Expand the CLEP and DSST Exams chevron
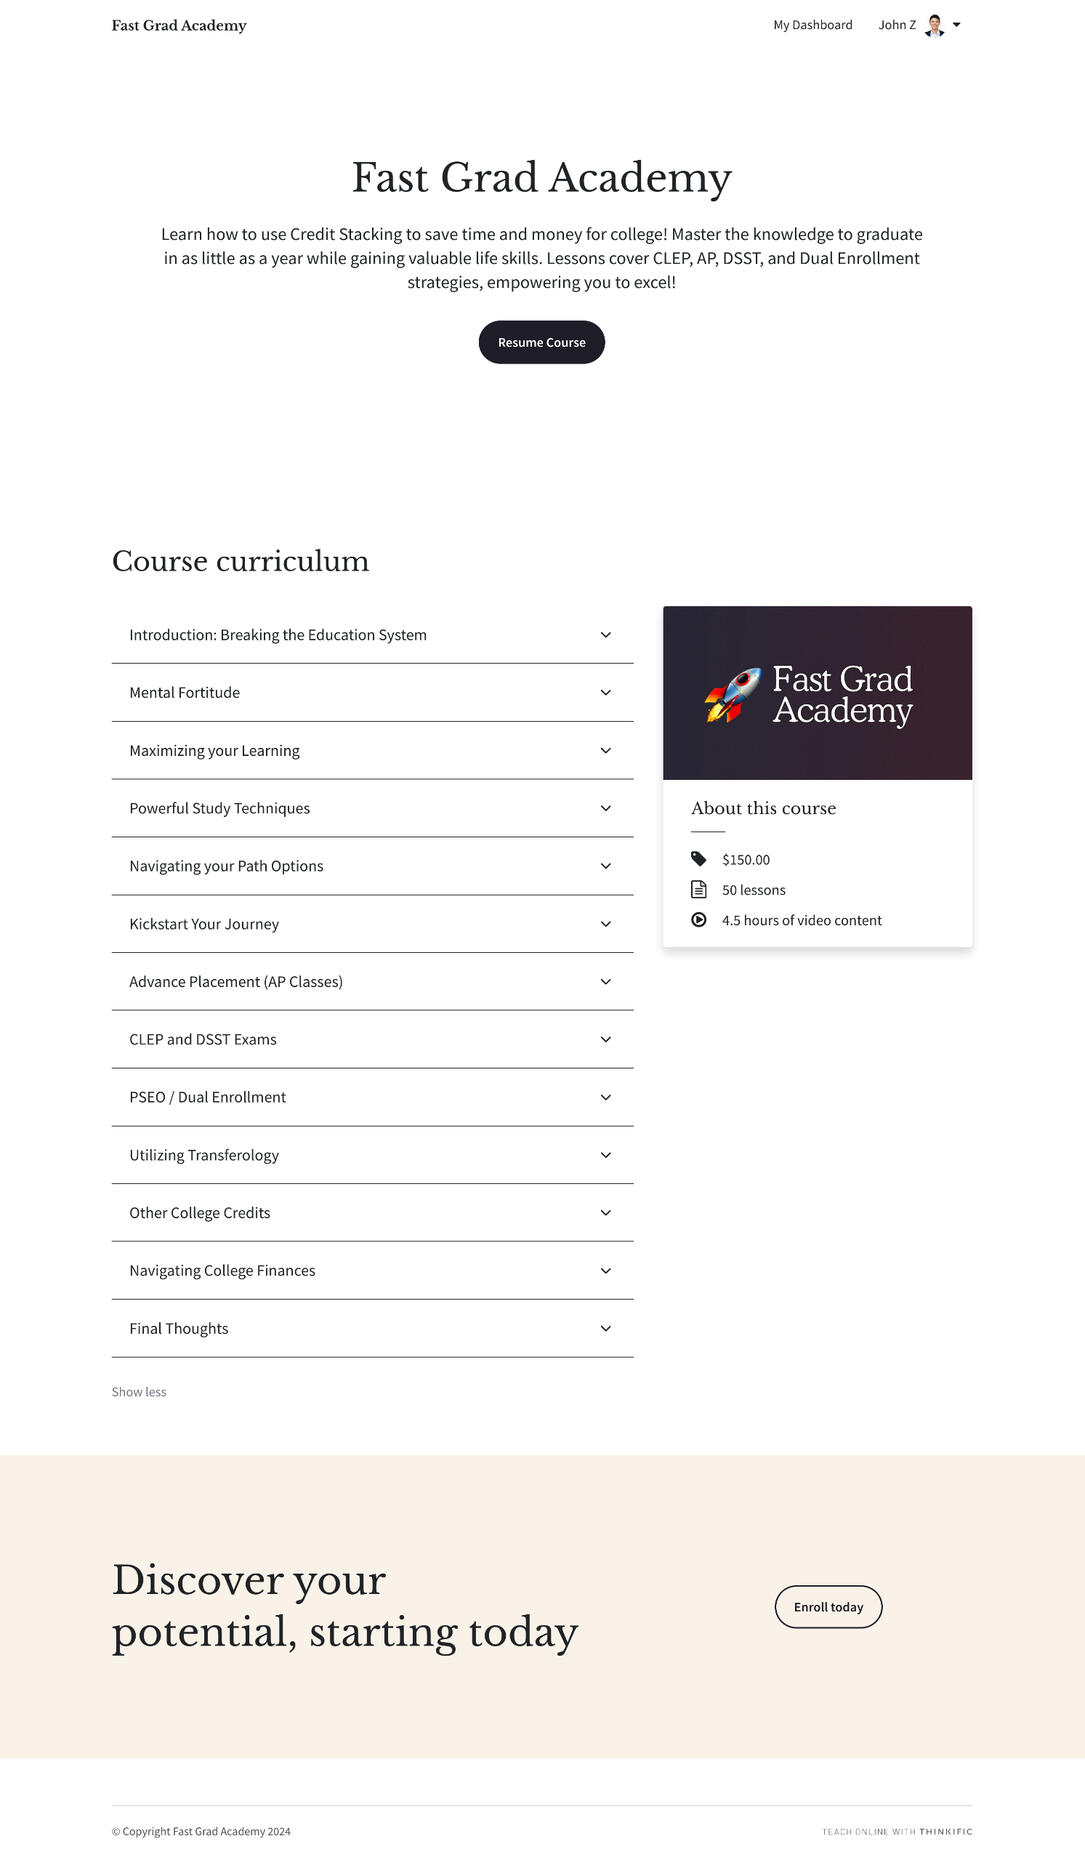The image size is (1085, 1860). click(606, 1040)
